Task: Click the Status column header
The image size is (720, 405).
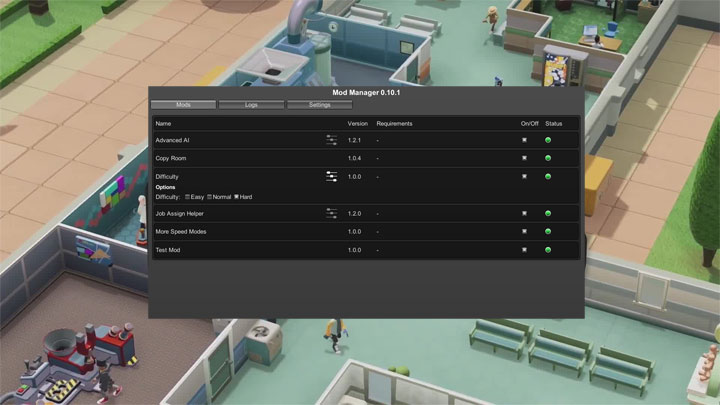Action: pyautogui.click(x=554, y=124)
